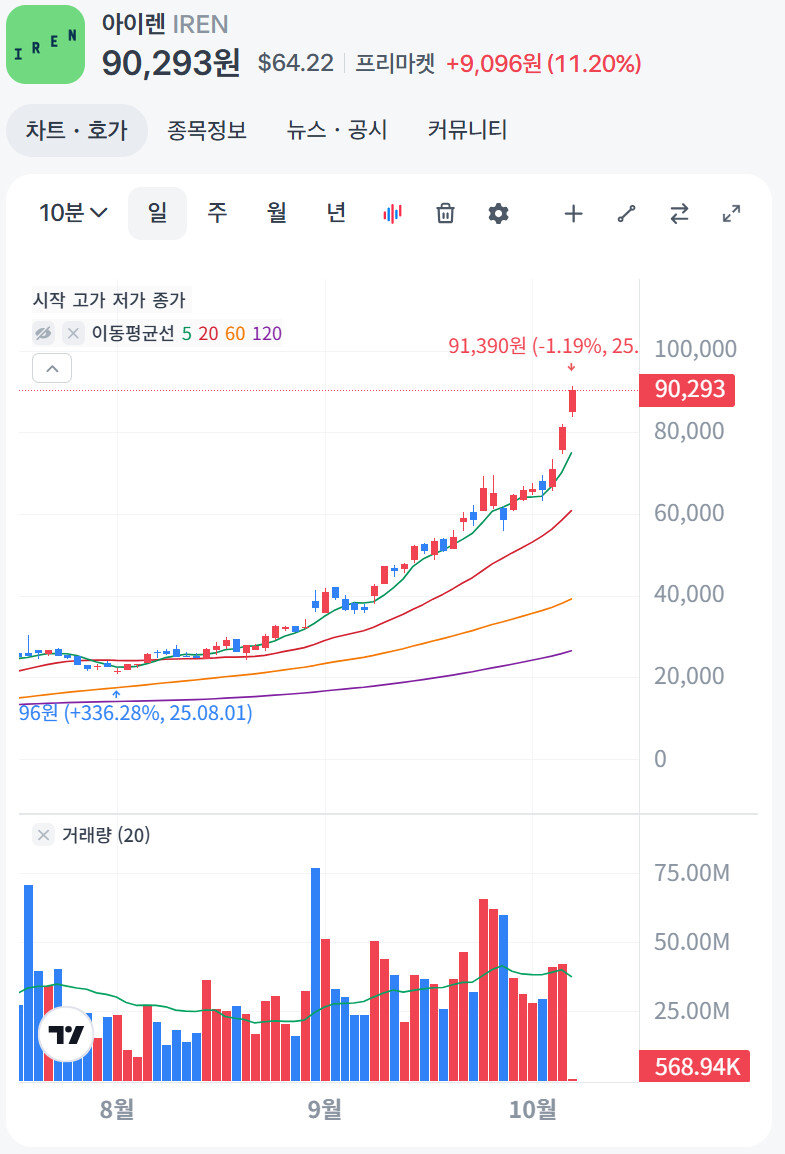The image size is (785, 1154).
Task: Click the IREN stock logo thumbnail
Action: [45, 45]
